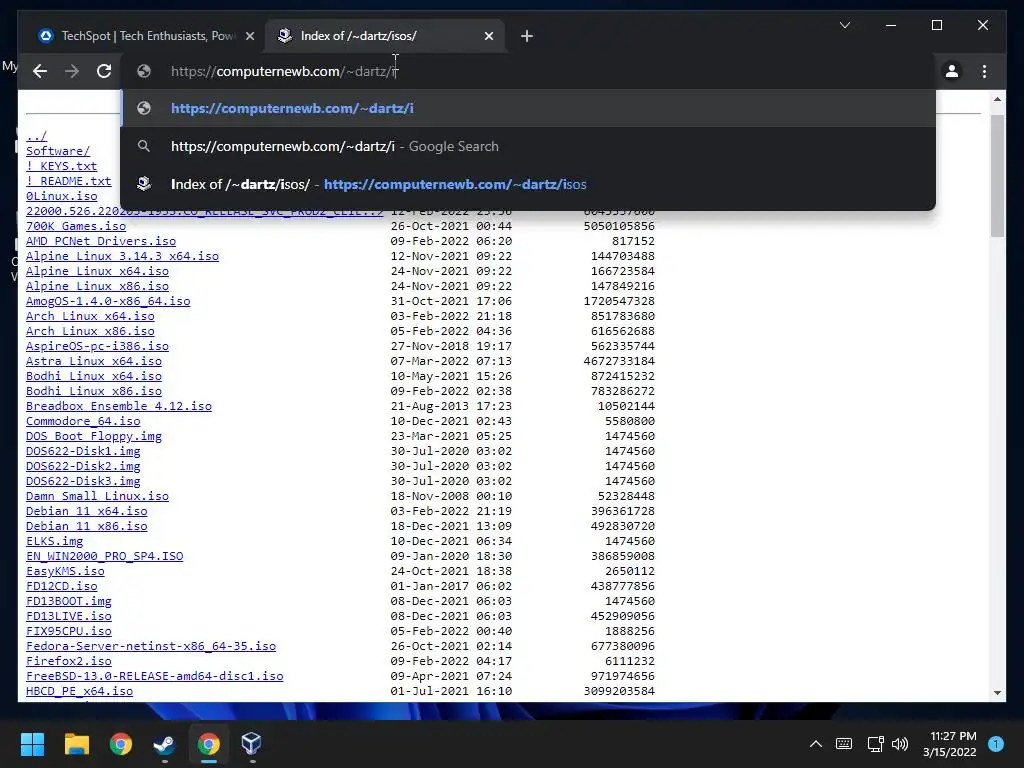Download FD12CD.iso

click(61, 586)
